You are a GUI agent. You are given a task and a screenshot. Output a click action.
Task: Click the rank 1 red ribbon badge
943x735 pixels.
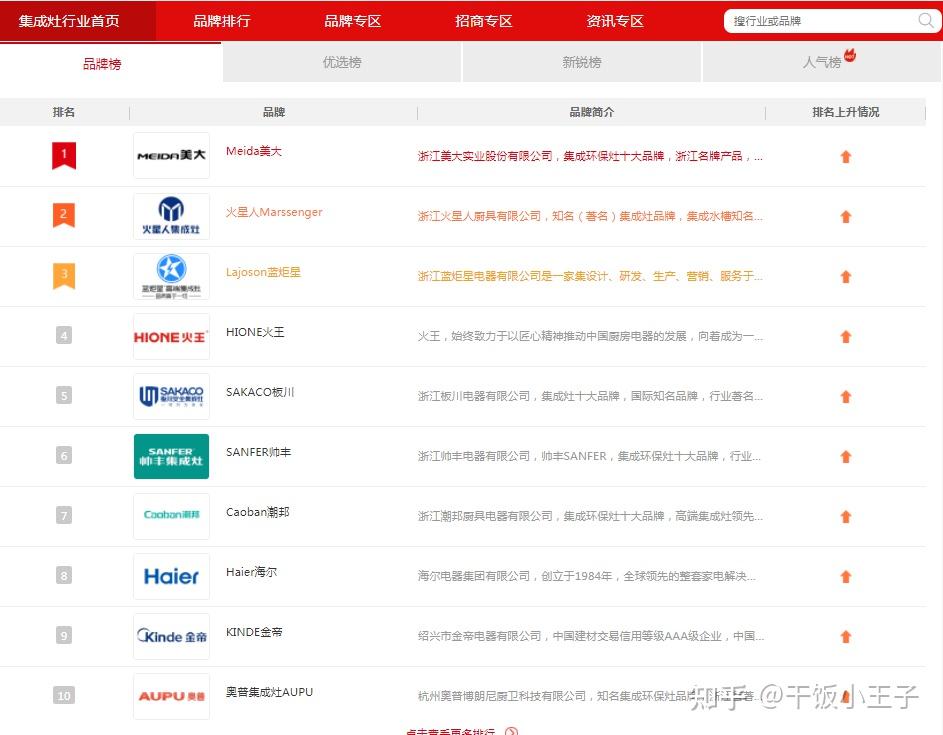(64, 155)
